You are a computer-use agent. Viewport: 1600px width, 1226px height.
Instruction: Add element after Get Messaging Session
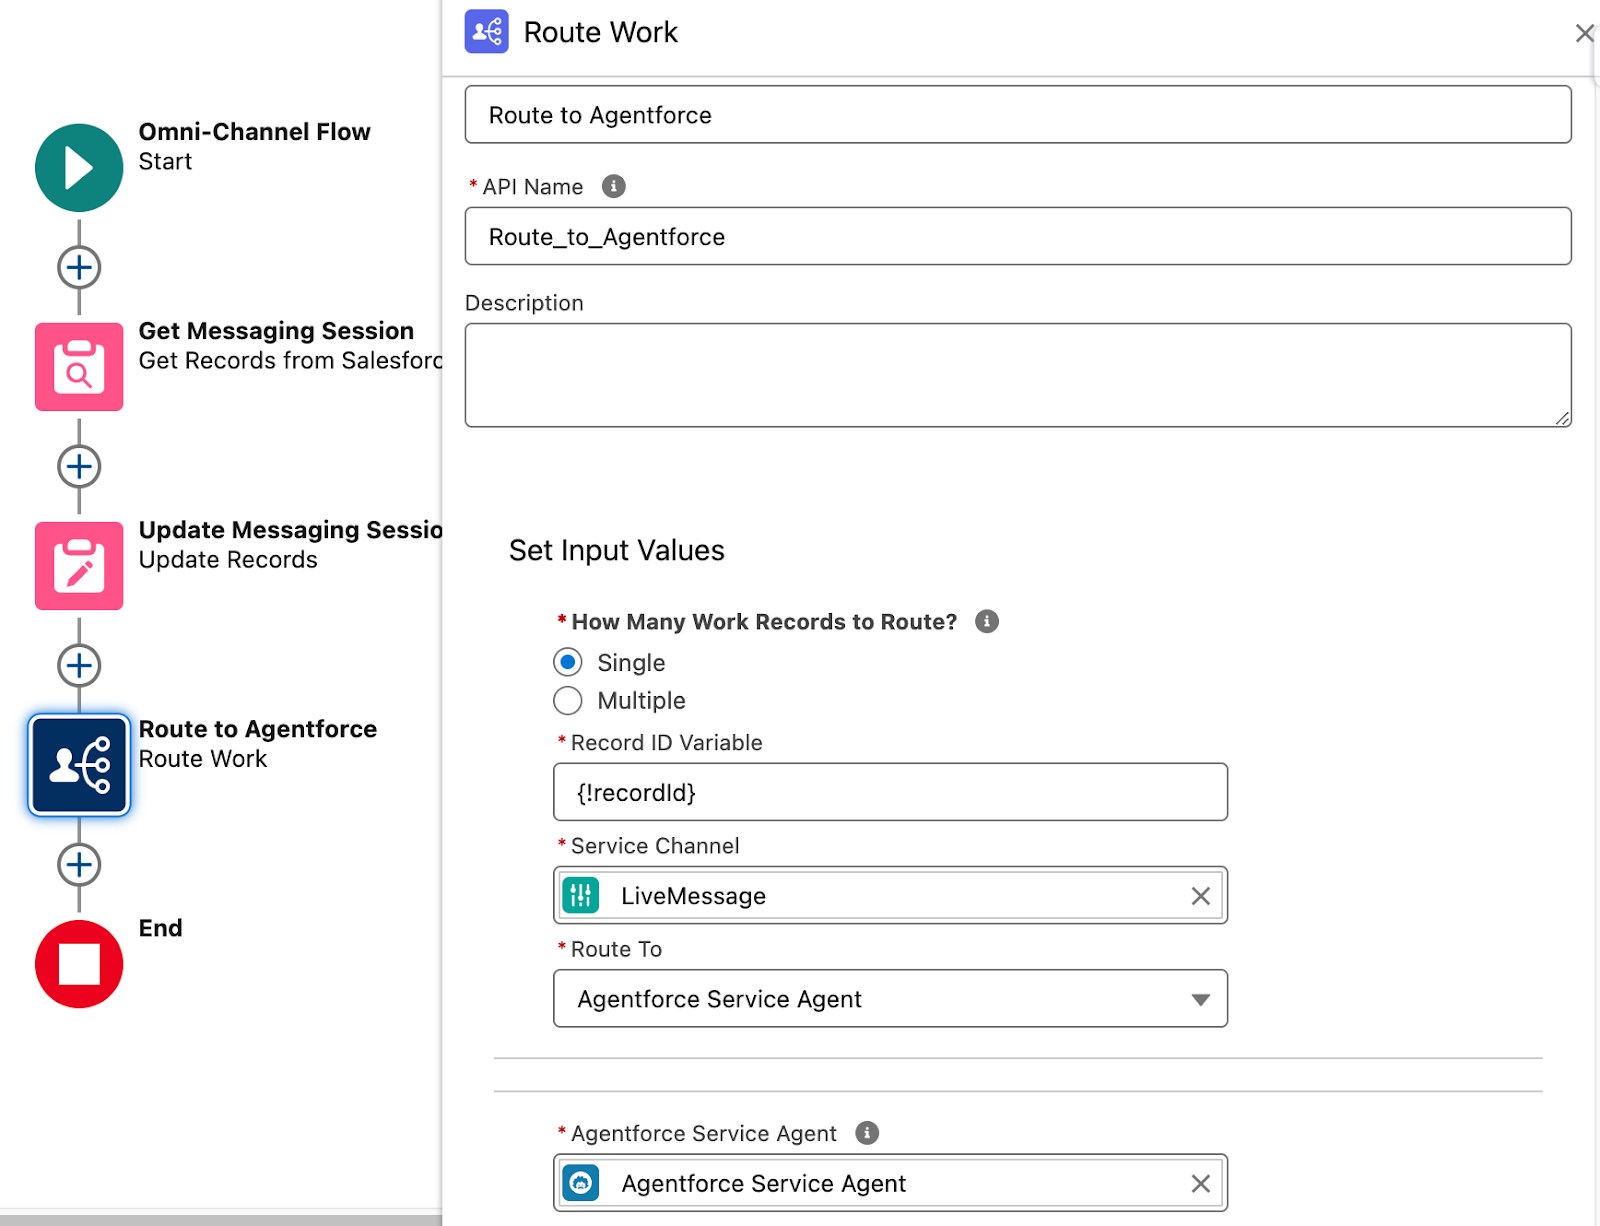click(79, 466)
